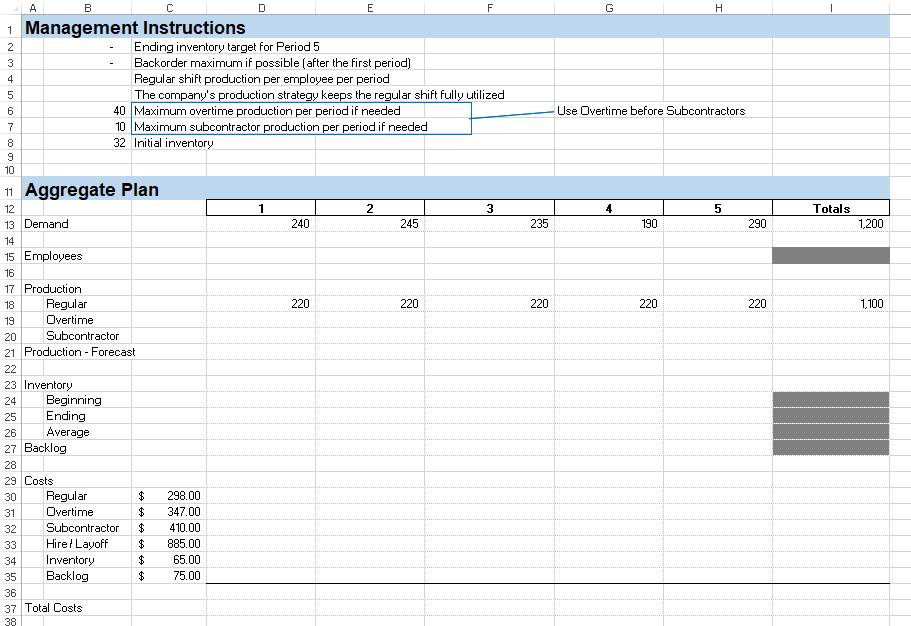
Task: Select column D header
Action: coord(261,8)
